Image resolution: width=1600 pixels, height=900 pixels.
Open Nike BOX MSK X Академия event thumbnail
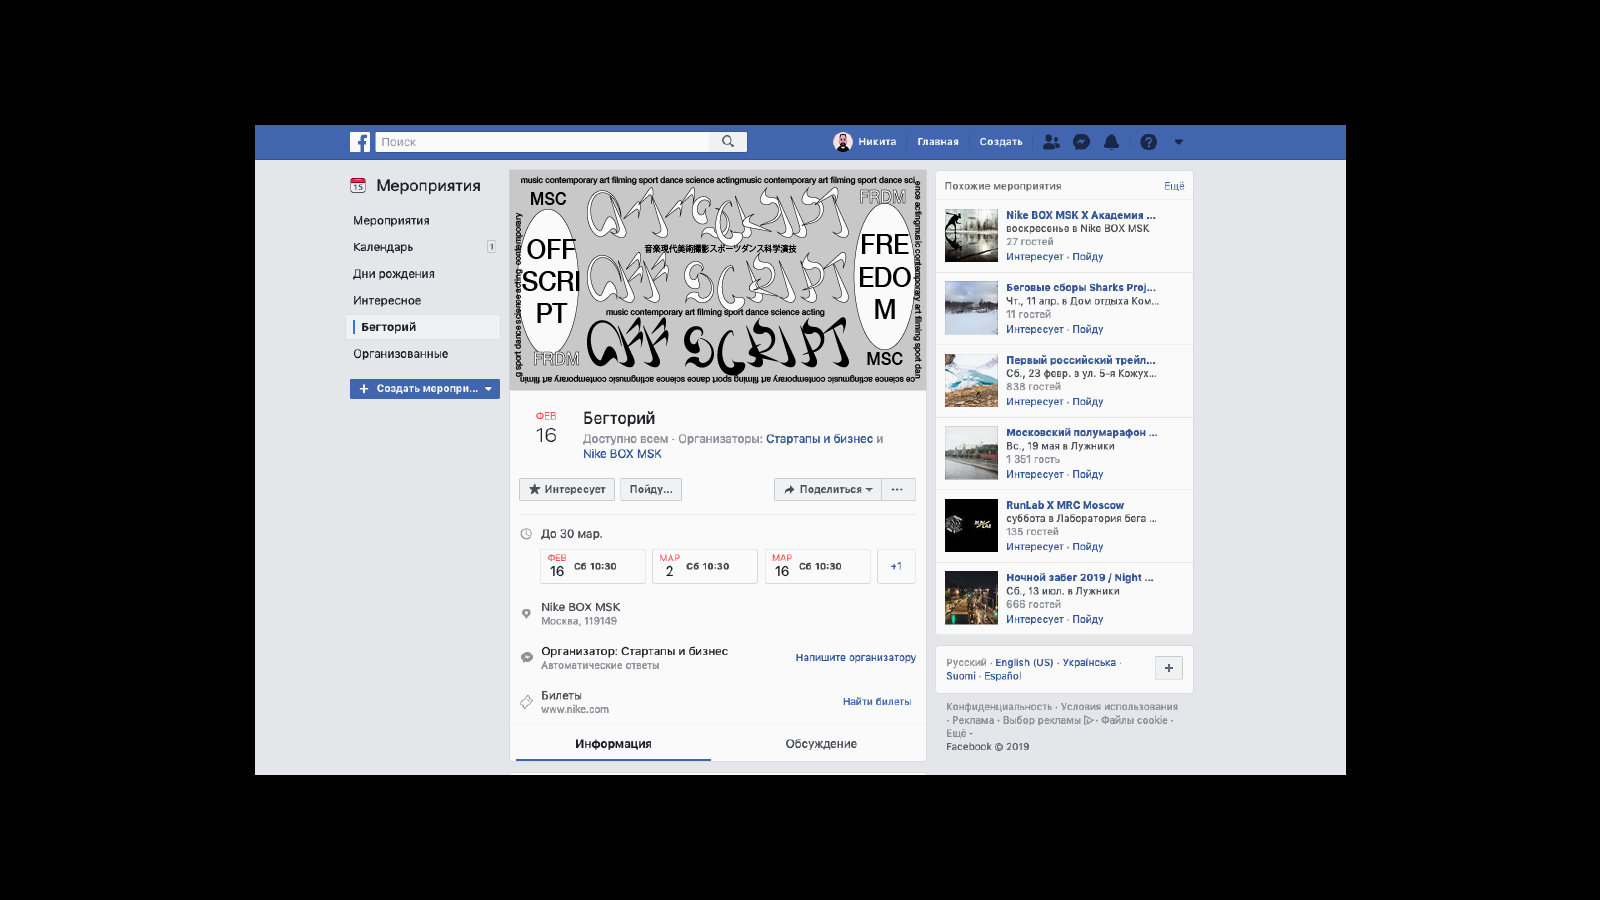[971, 236]
